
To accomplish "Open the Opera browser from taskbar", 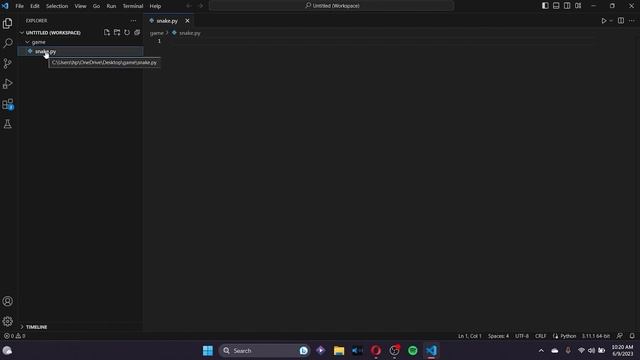I will pyautogui.click(x=376, y=351).
